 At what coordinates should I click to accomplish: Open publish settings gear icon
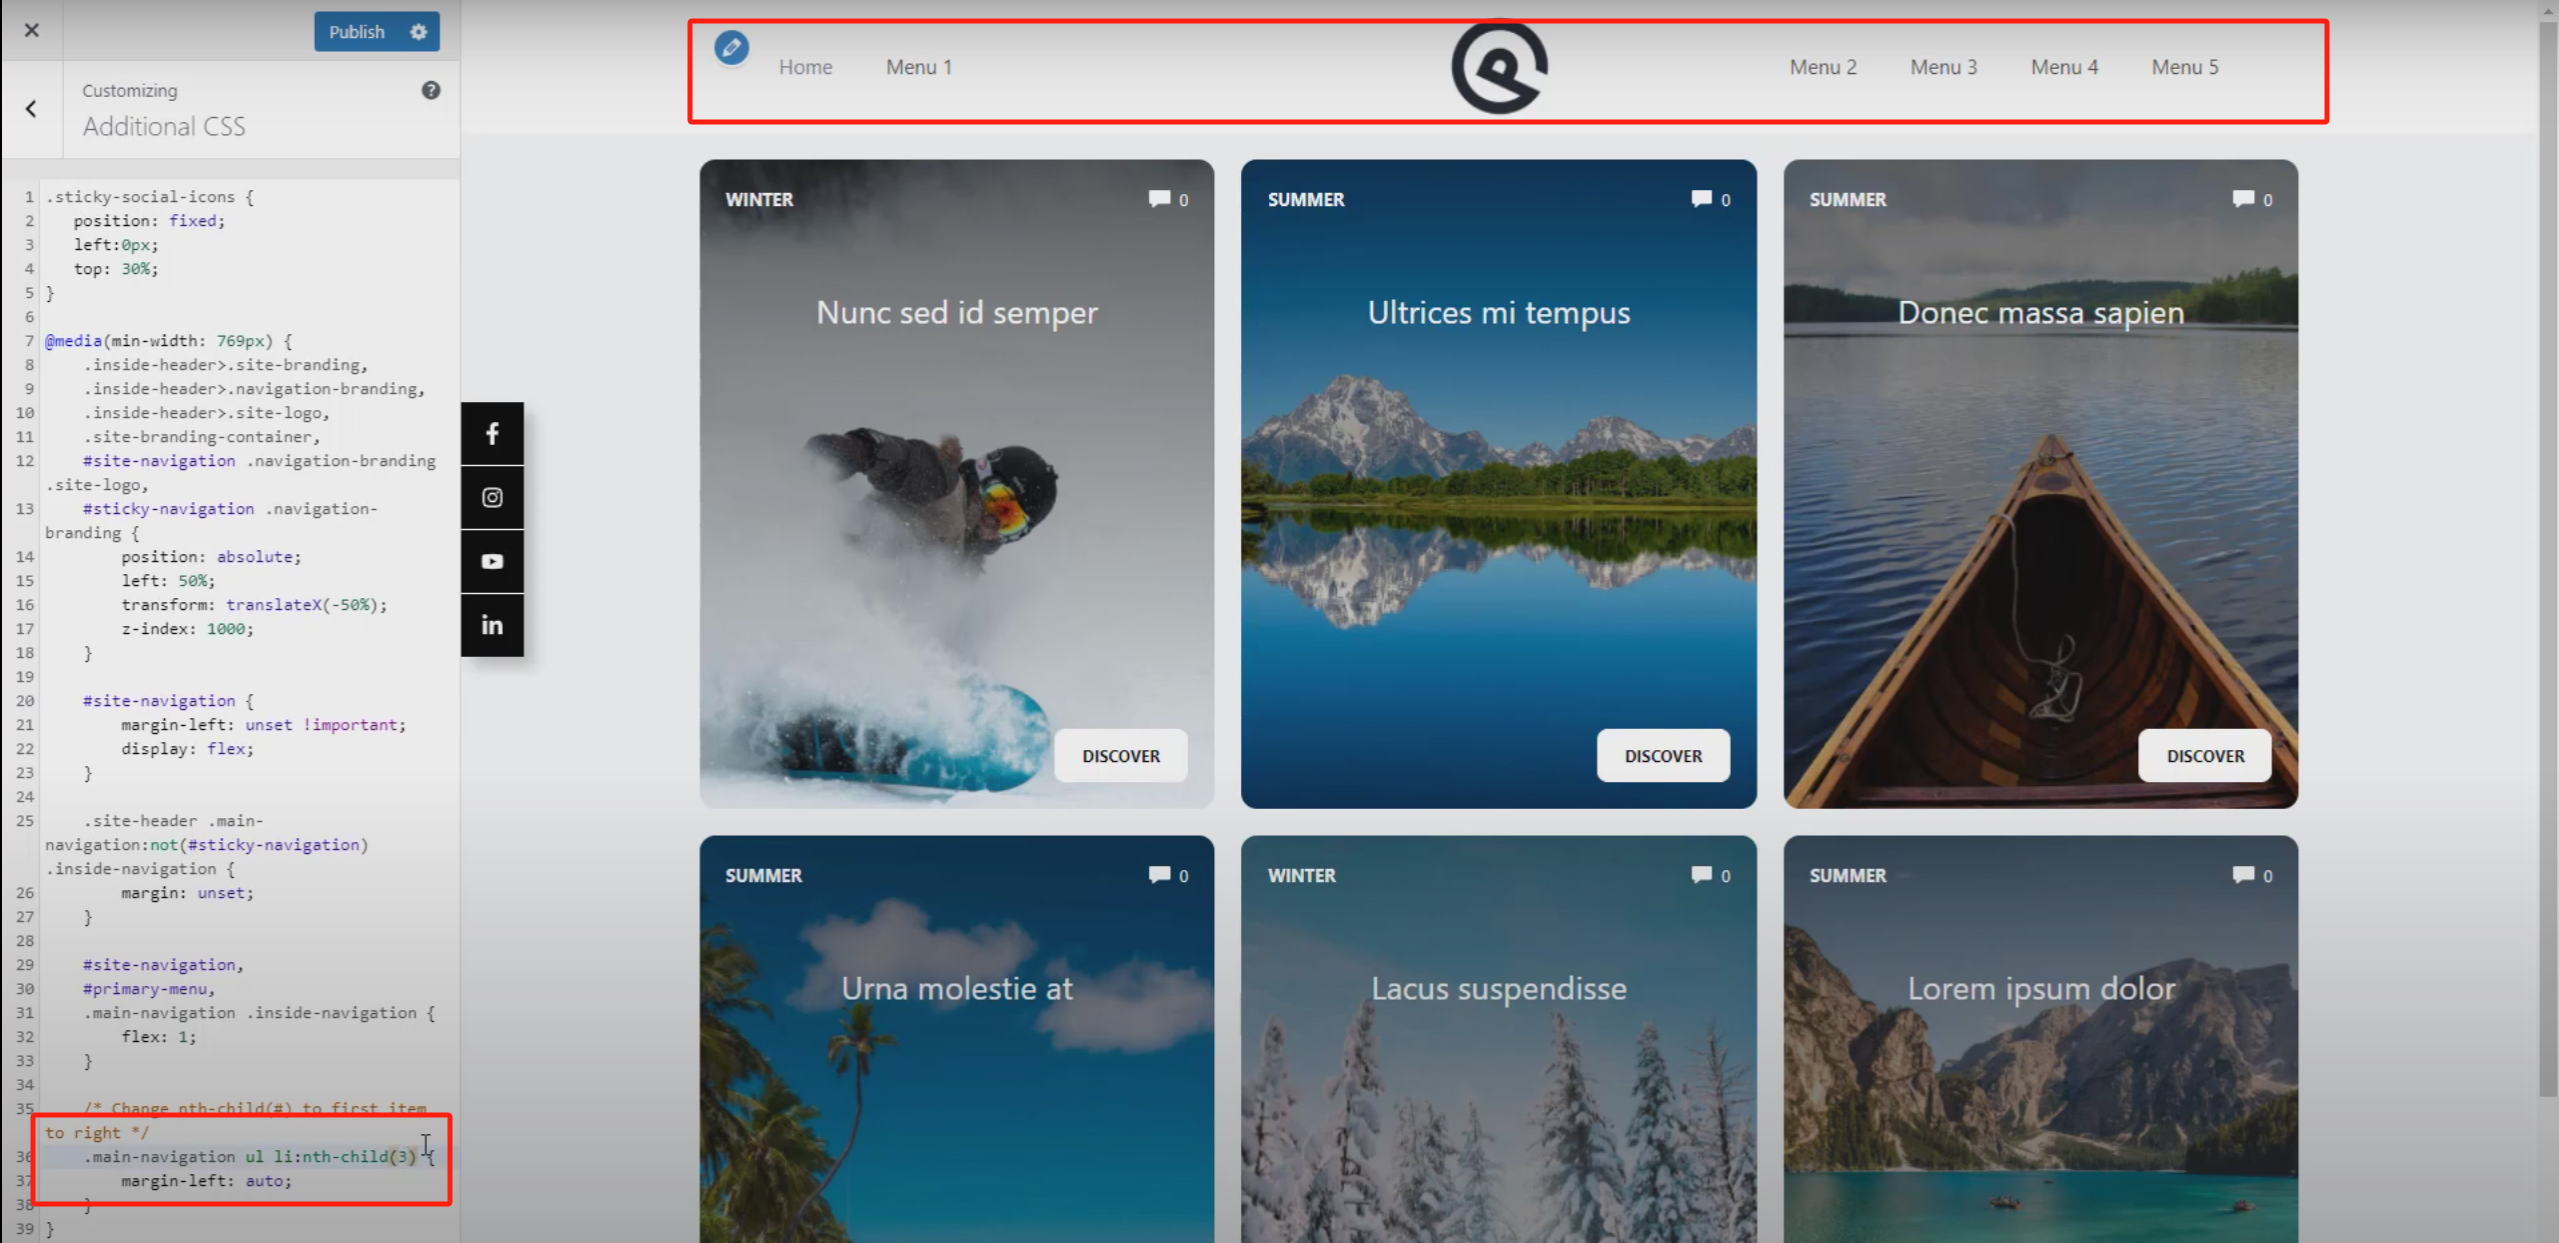click(418, 32)
